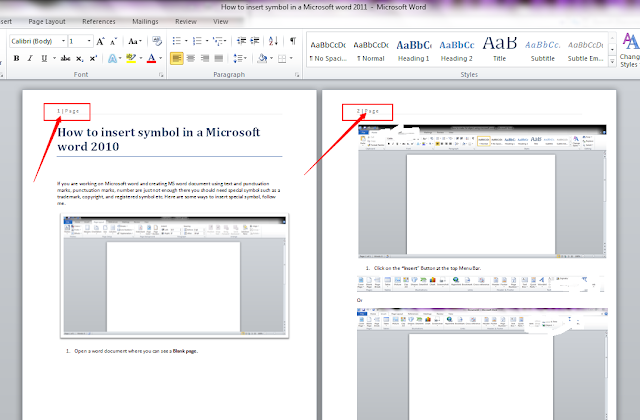Select Justify alignment
This screenshot has width=640, height=420.
coord(219,58)
